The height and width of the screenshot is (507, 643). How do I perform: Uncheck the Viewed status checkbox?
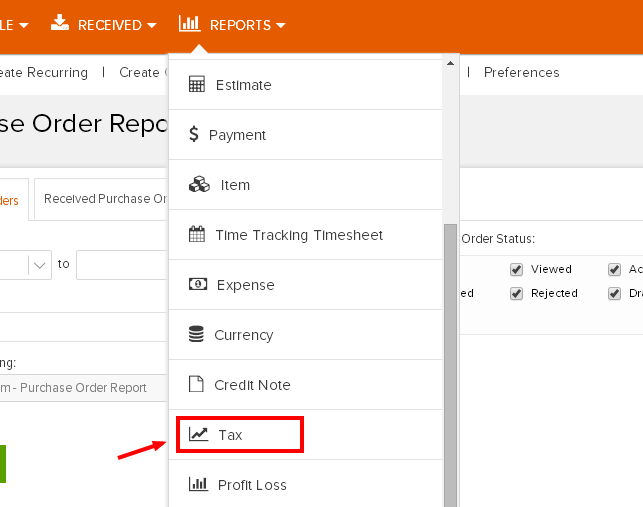[x=517, y=269]
